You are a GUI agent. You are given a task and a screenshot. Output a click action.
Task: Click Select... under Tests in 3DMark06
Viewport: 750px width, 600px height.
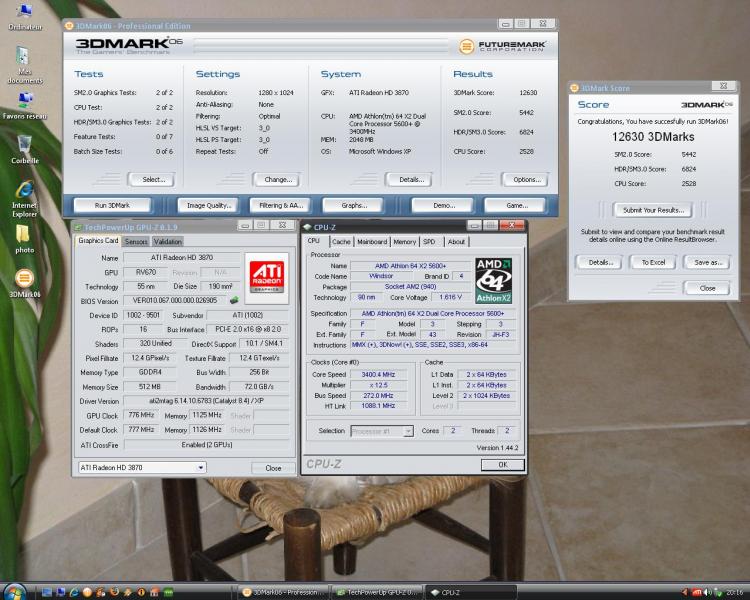(x=154, y=179)
